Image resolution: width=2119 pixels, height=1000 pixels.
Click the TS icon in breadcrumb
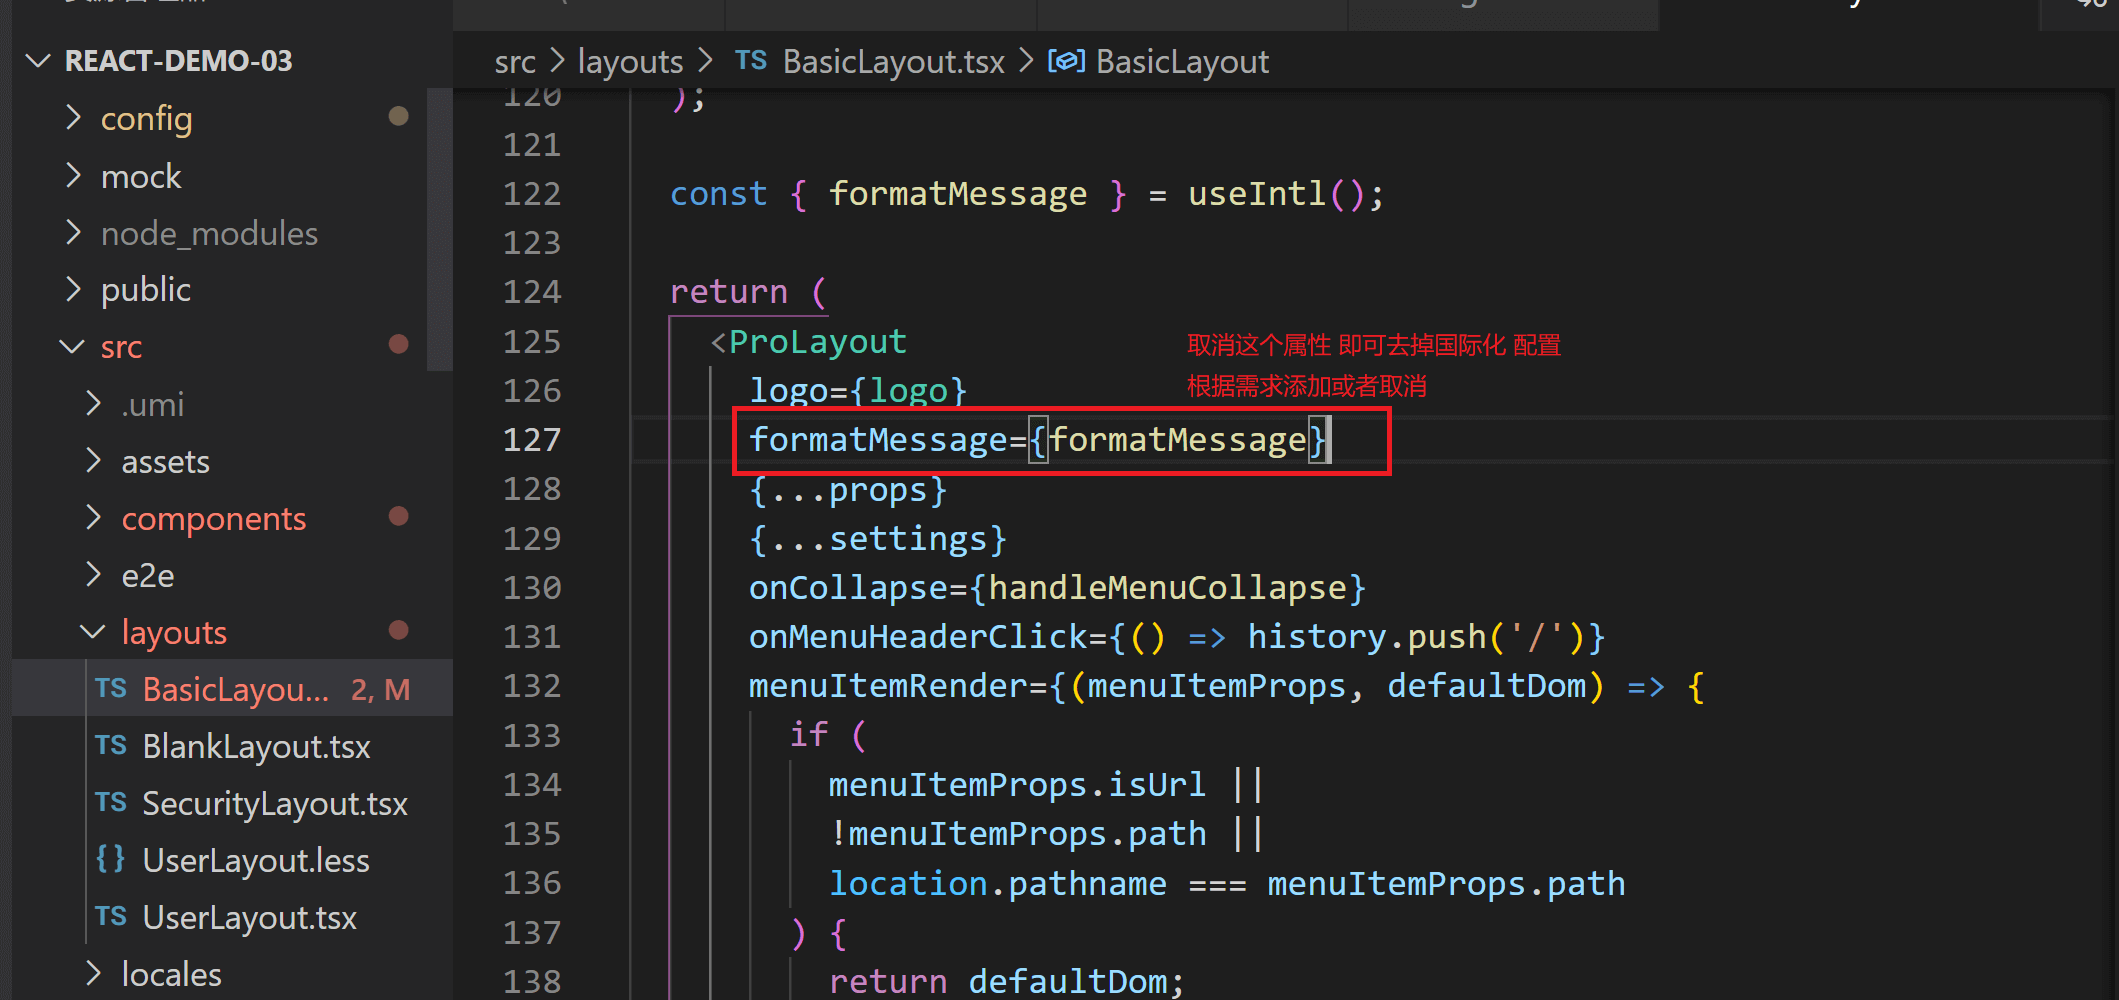coord(751,61)
